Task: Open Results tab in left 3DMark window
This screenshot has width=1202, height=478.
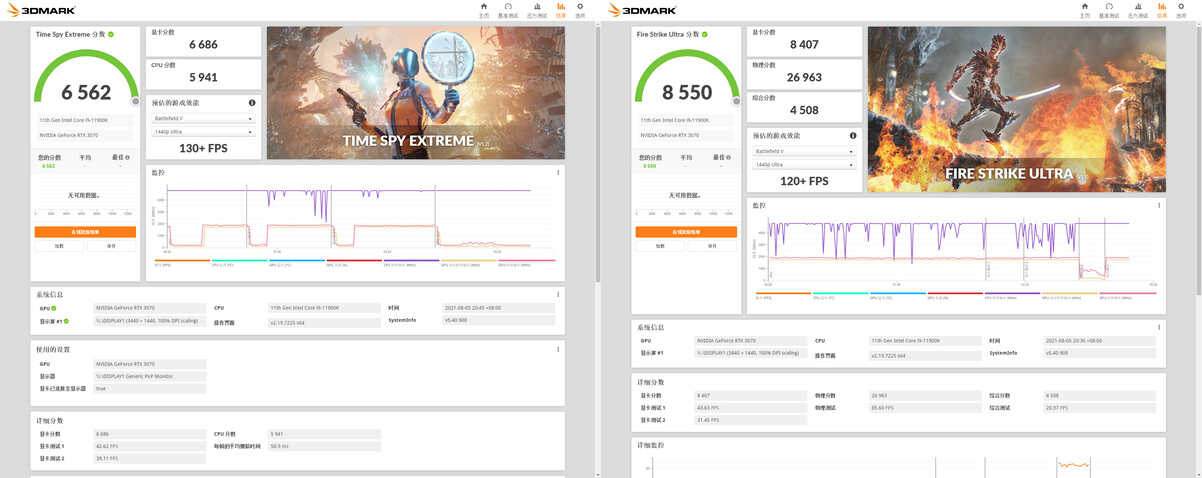Action: [560, 10]
